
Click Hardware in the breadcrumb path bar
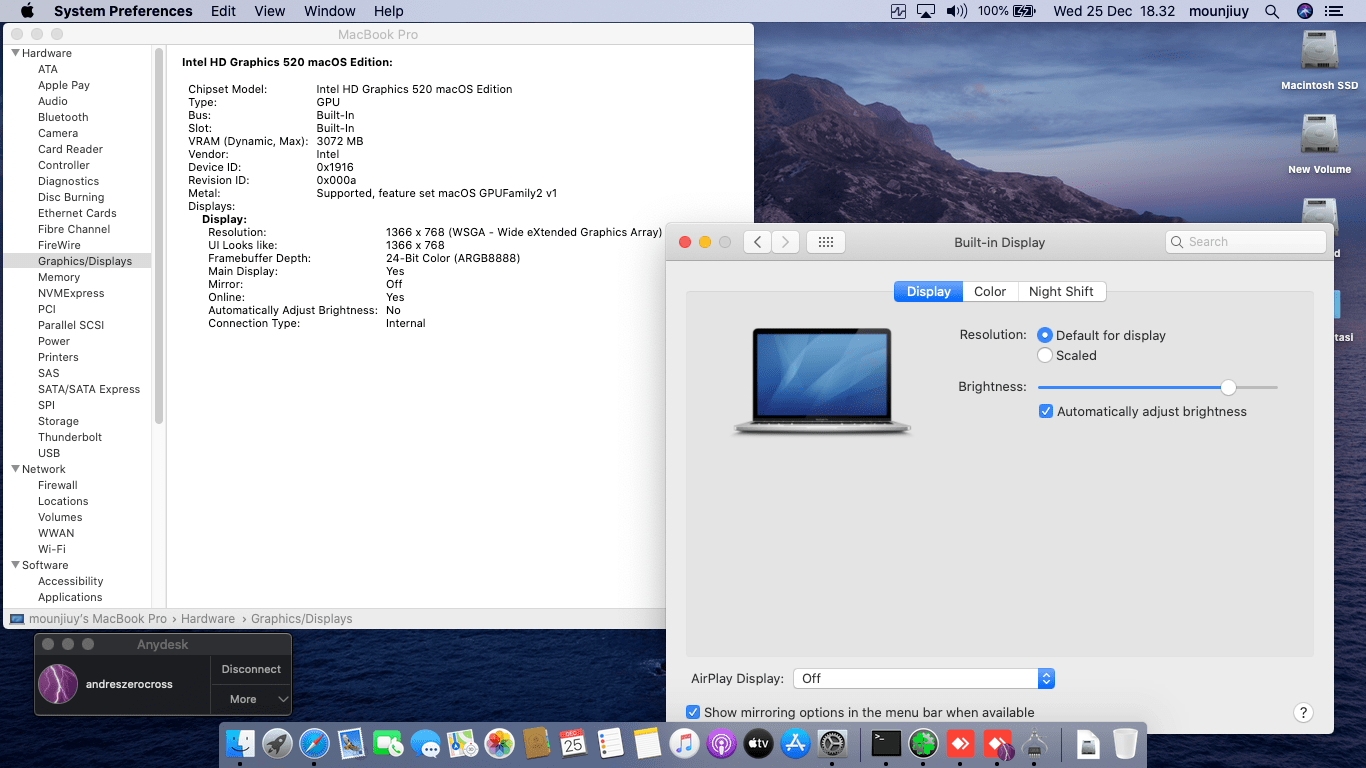208,619
